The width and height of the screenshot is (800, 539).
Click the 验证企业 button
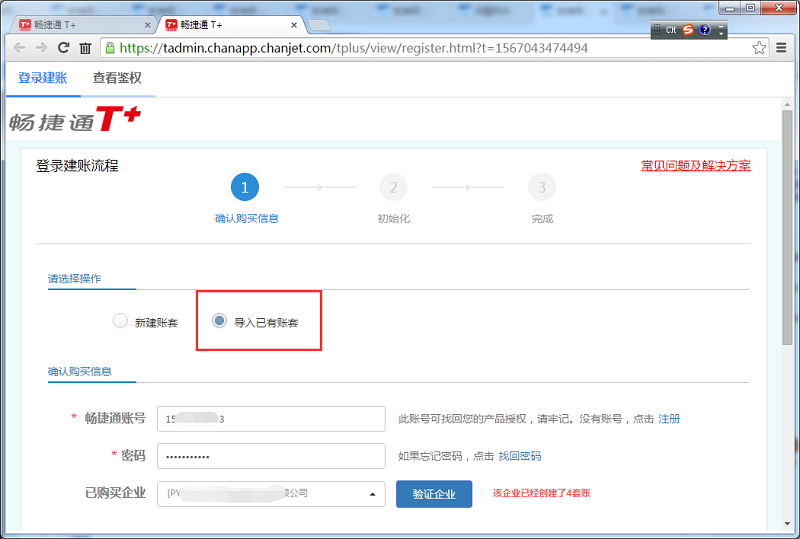coord(434,494)
